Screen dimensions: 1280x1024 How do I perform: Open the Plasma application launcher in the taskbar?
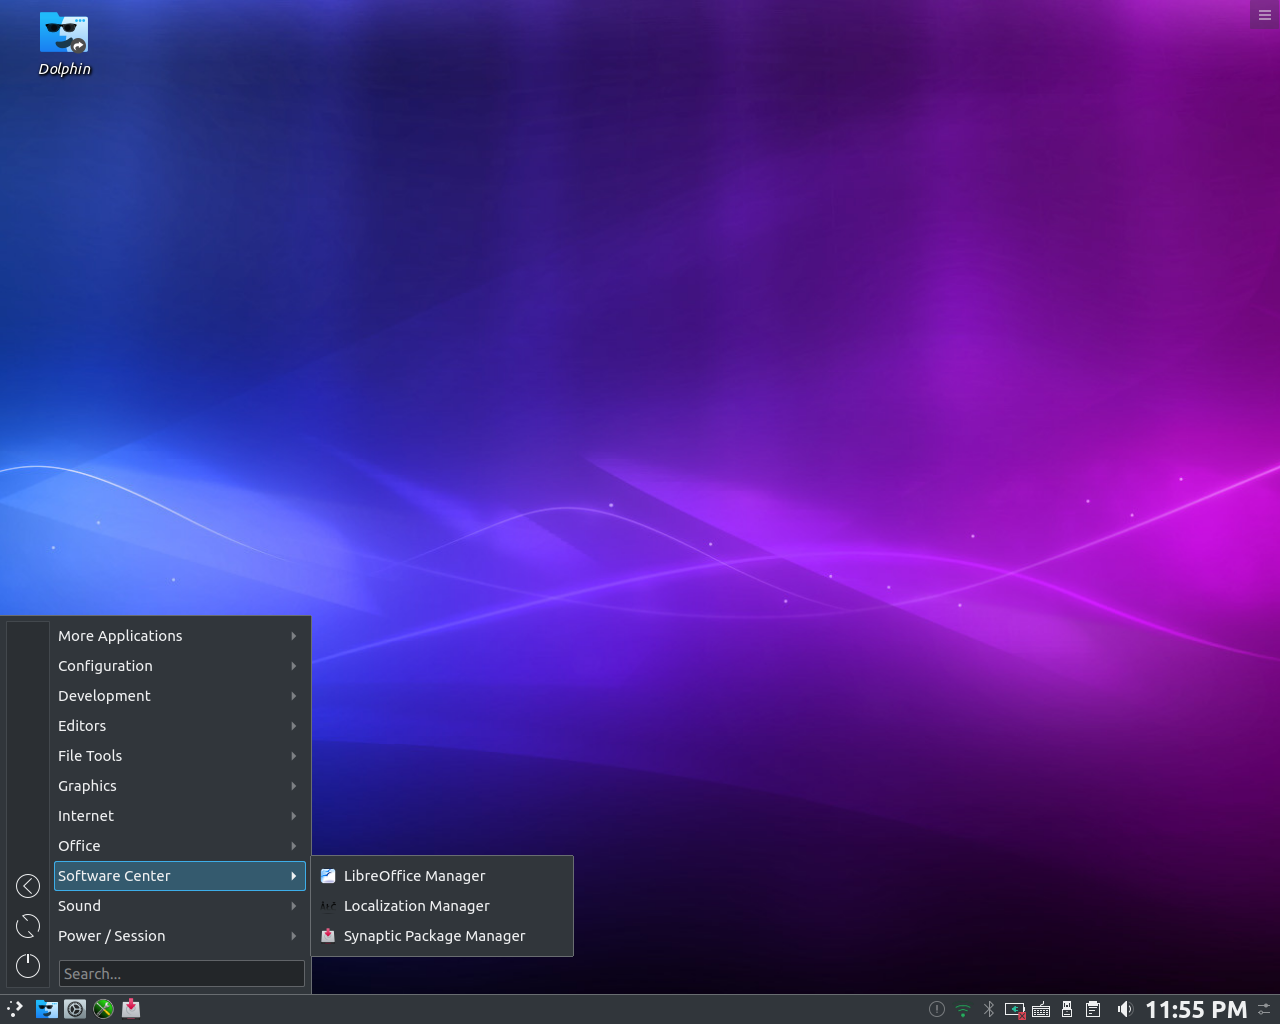tap(15, 1009)
